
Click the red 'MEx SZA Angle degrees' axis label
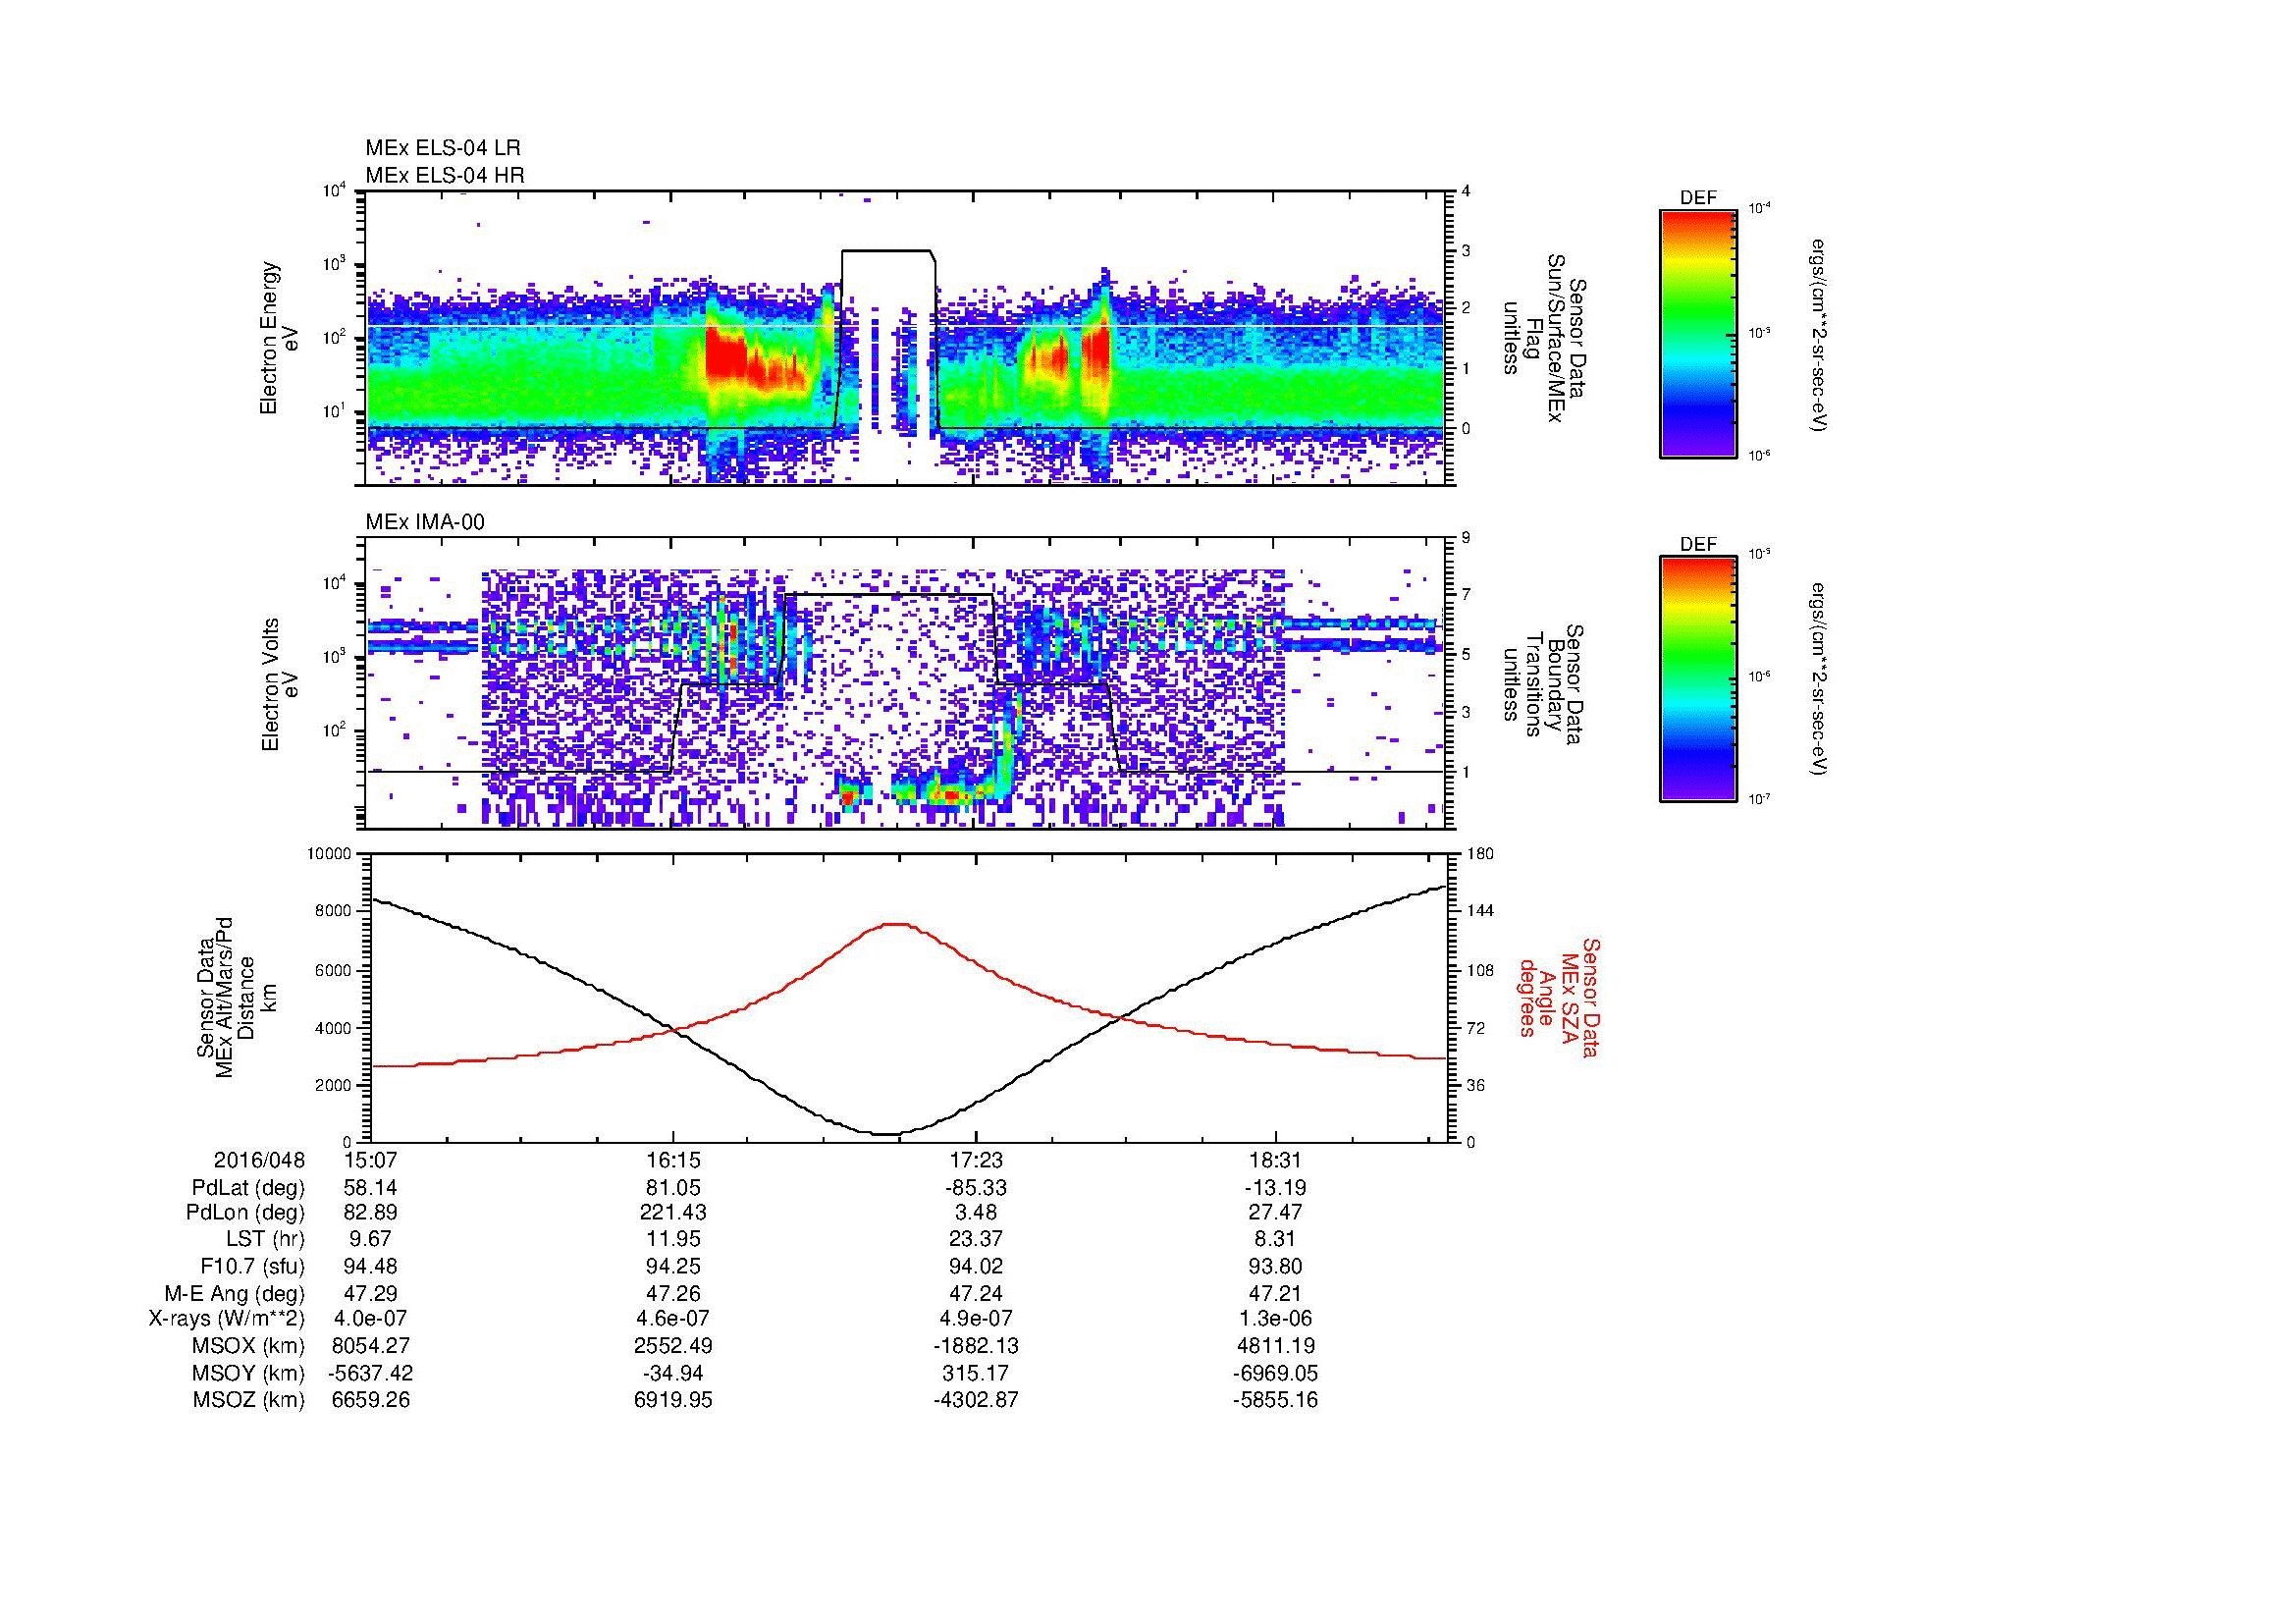(1559, 997)
